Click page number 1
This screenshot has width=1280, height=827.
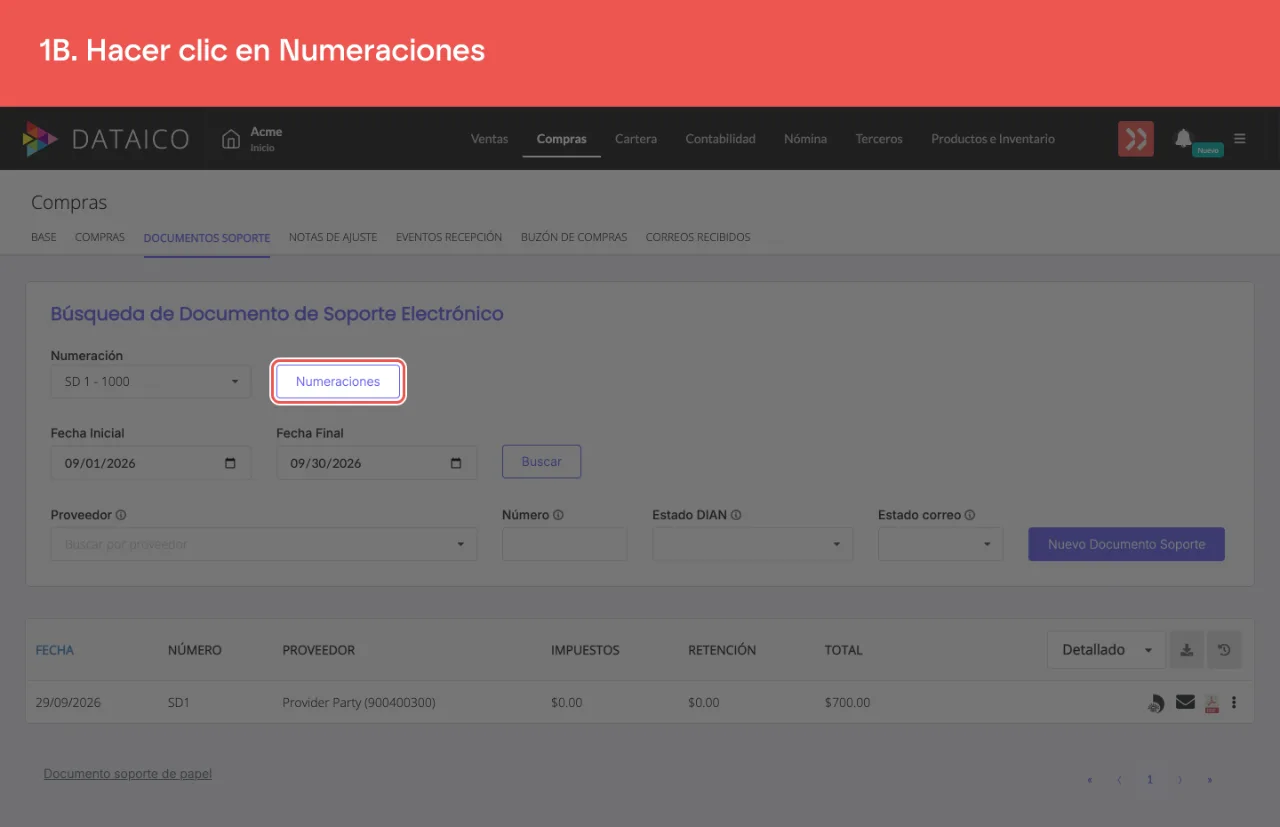coord(1150,780)
